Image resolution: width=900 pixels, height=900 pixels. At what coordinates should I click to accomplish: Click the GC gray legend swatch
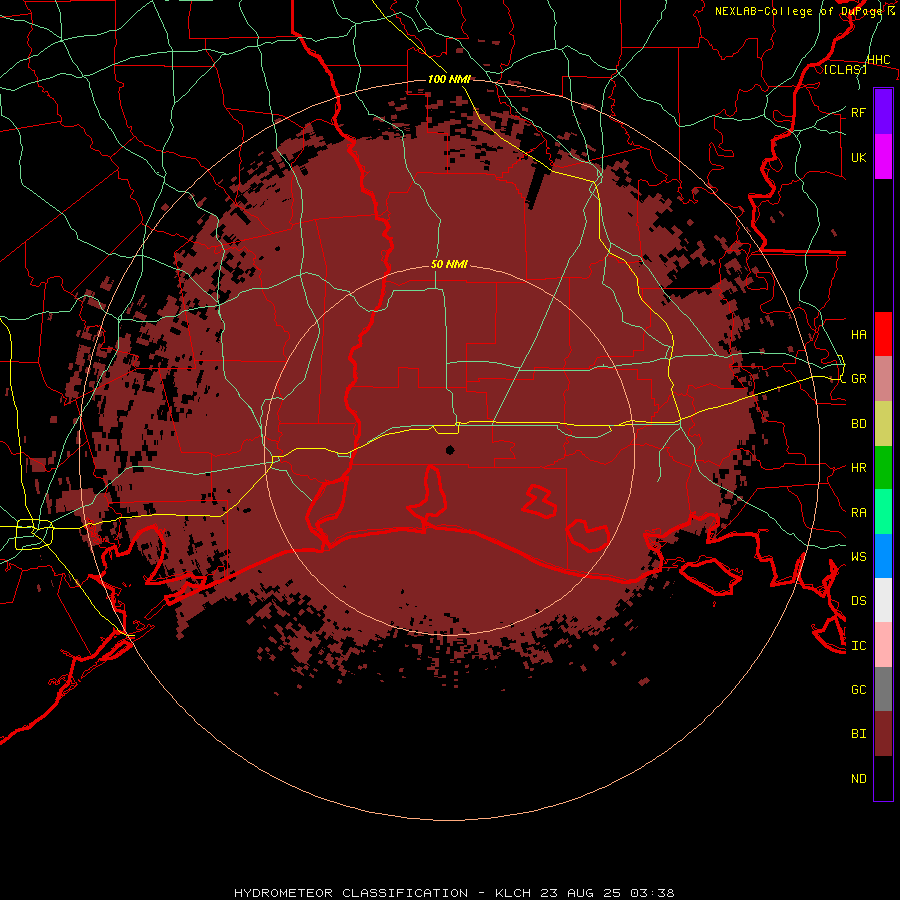point(883,689)
